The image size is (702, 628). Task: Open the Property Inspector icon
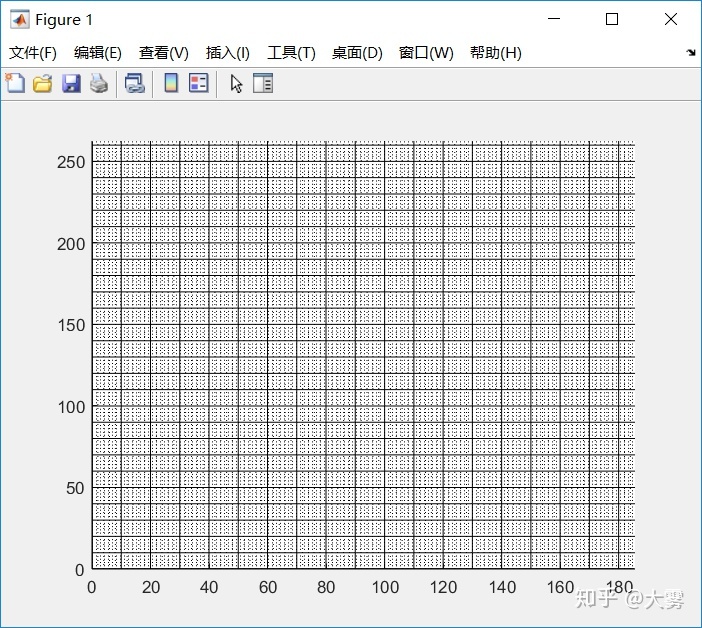tap(263, 83)
